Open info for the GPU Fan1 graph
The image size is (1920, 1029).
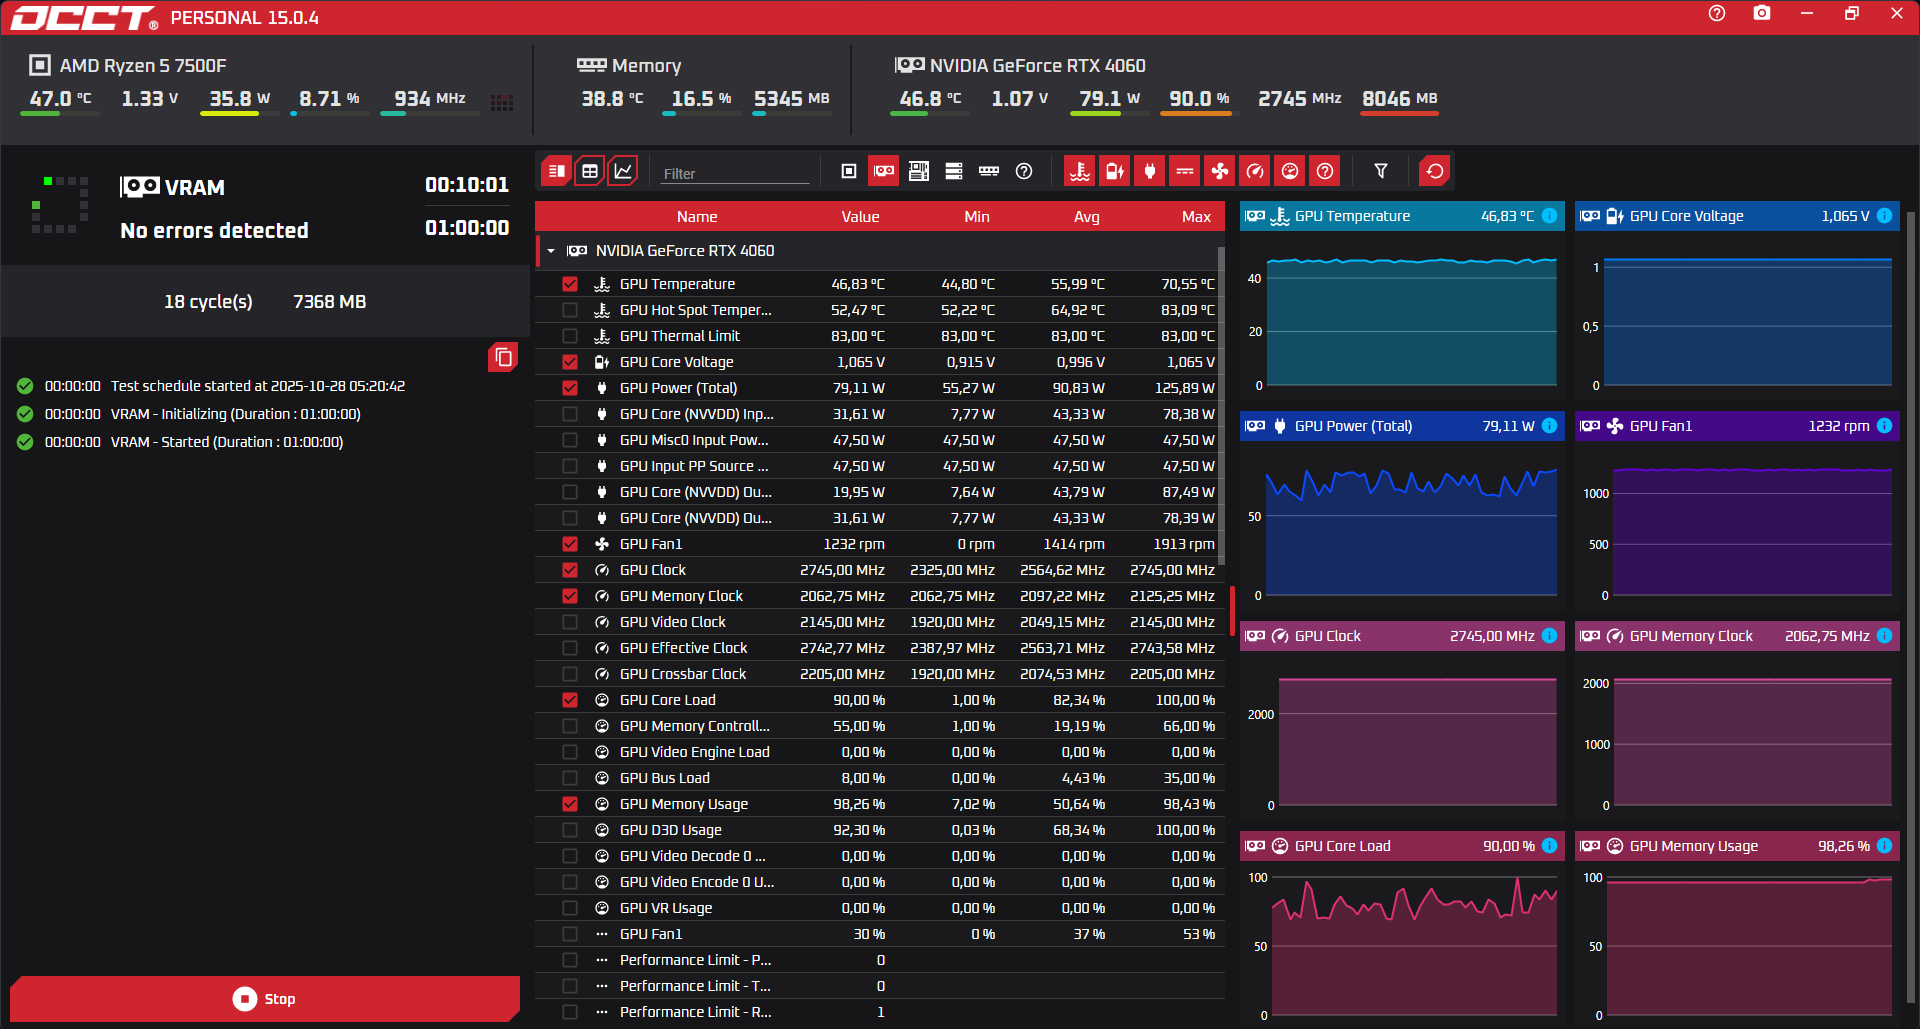coord(1884,426)
